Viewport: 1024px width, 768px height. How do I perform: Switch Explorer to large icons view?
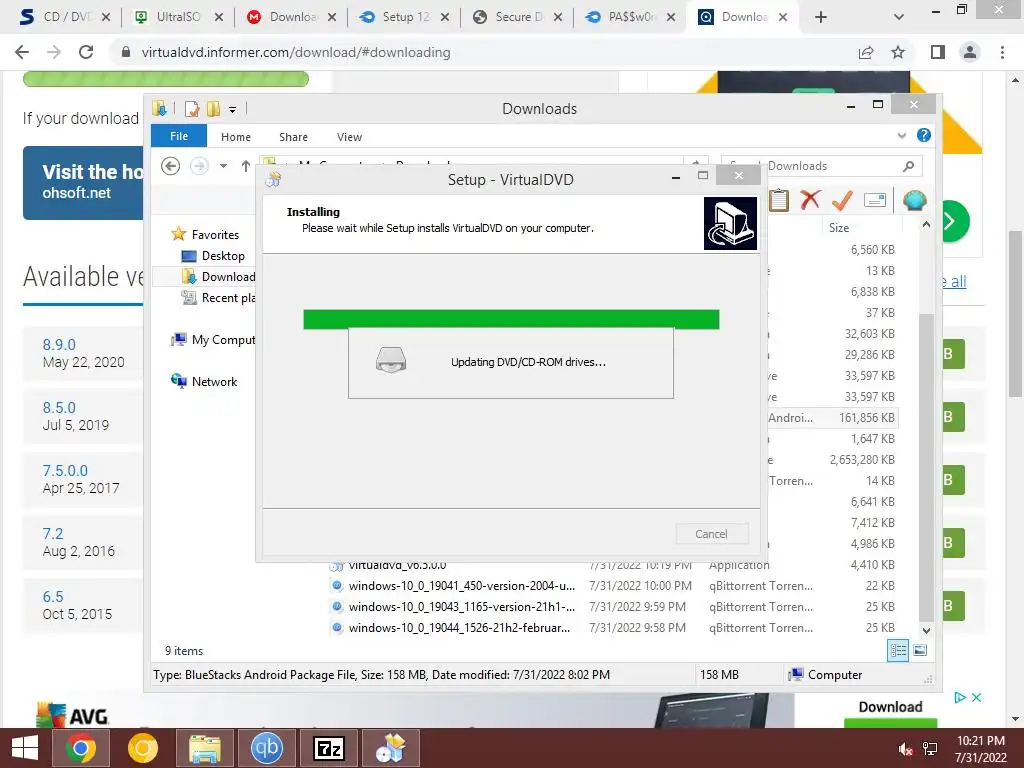tap(920, 650)
